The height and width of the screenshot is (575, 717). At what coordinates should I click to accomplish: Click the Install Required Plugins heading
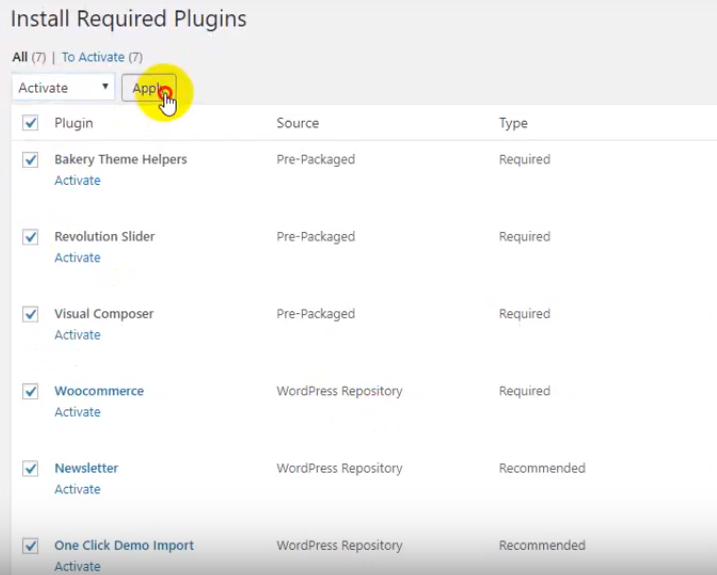pos(128,20)
